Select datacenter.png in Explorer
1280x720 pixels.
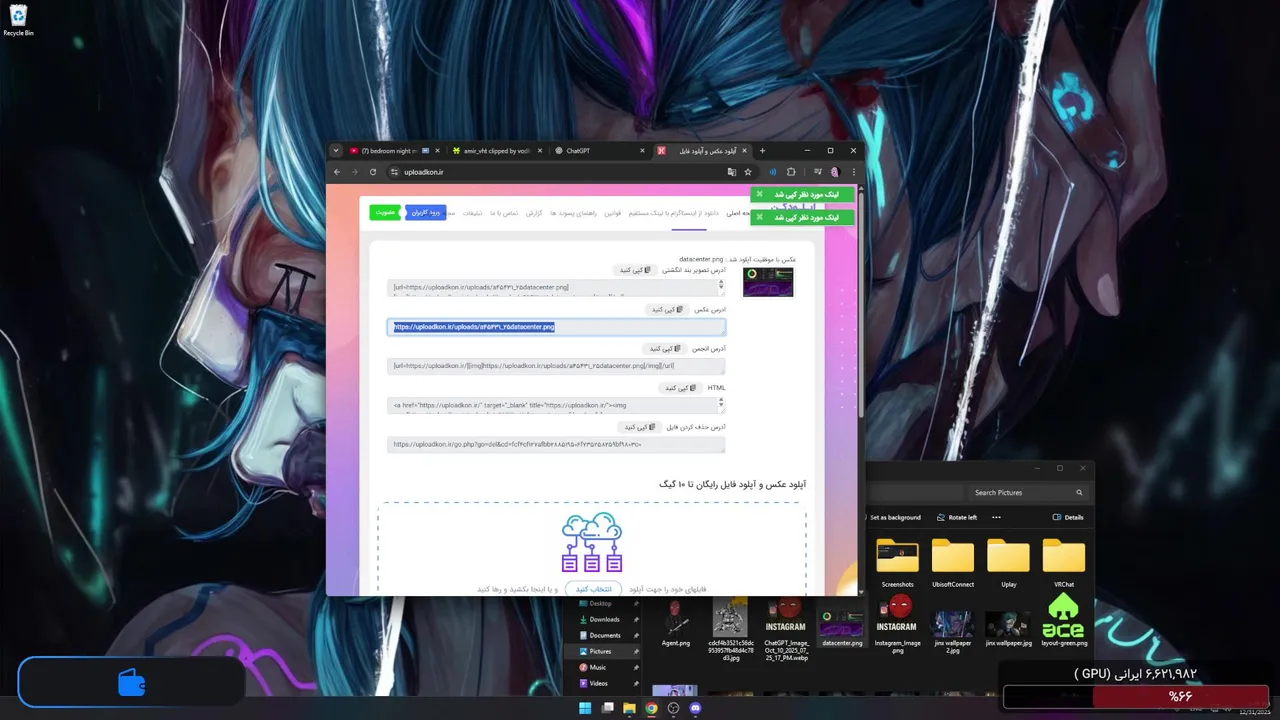[x=842, y=622]
